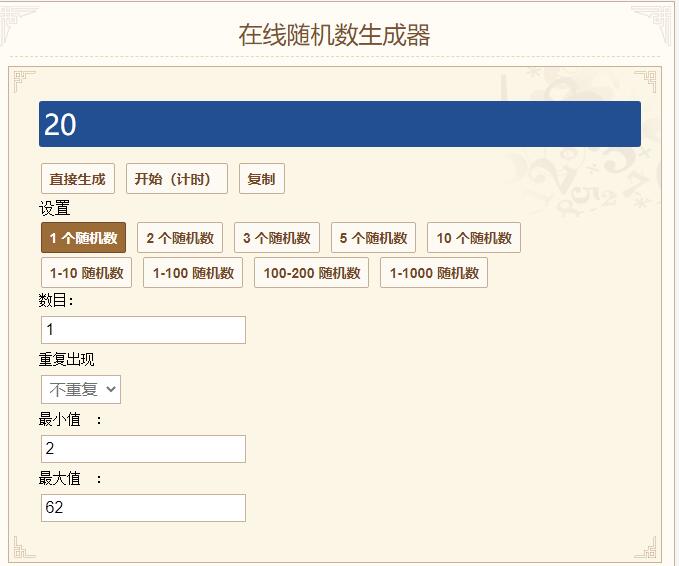Apply the 1-1000 随机数 range
This screenshot has height=566, width=679.
pos(434,273)
